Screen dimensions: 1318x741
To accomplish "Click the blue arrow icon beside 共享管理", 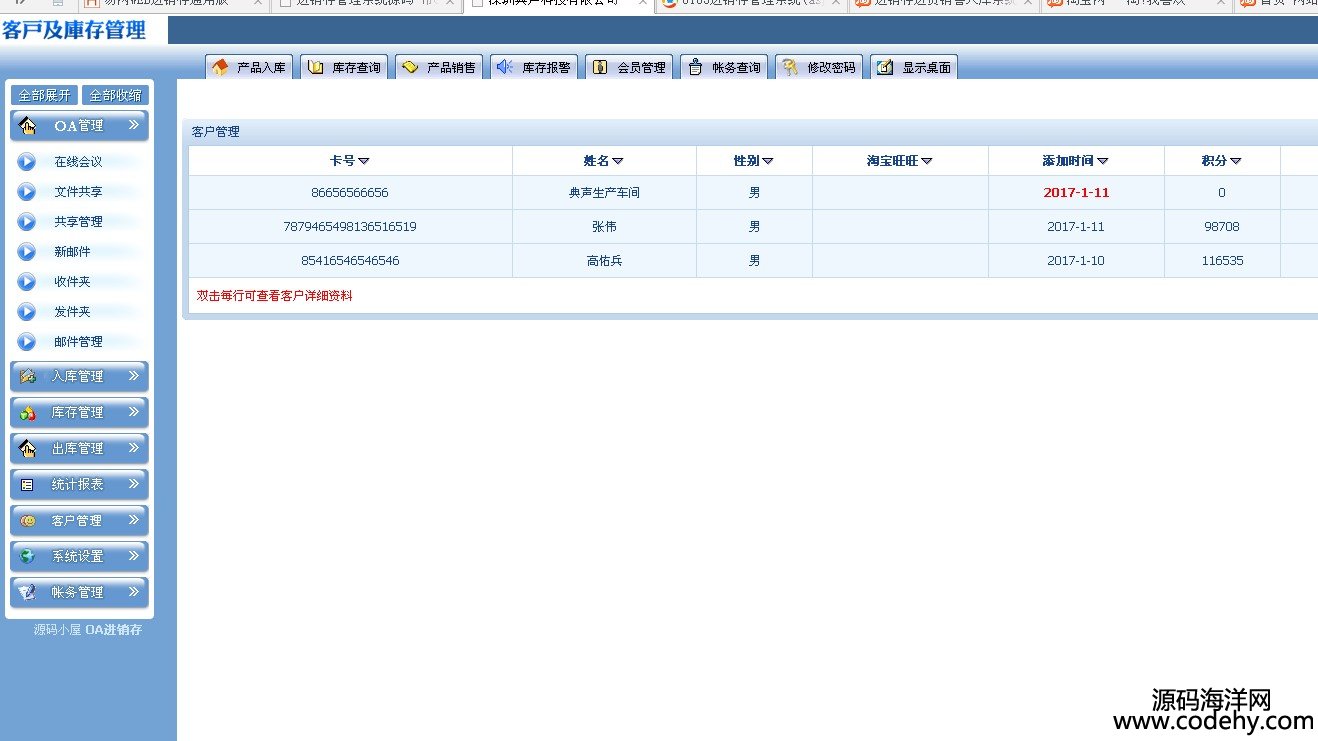I will 27,222.
